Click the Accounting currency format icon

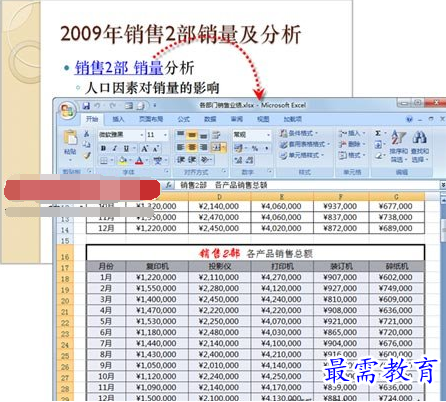tap(238, 148)
